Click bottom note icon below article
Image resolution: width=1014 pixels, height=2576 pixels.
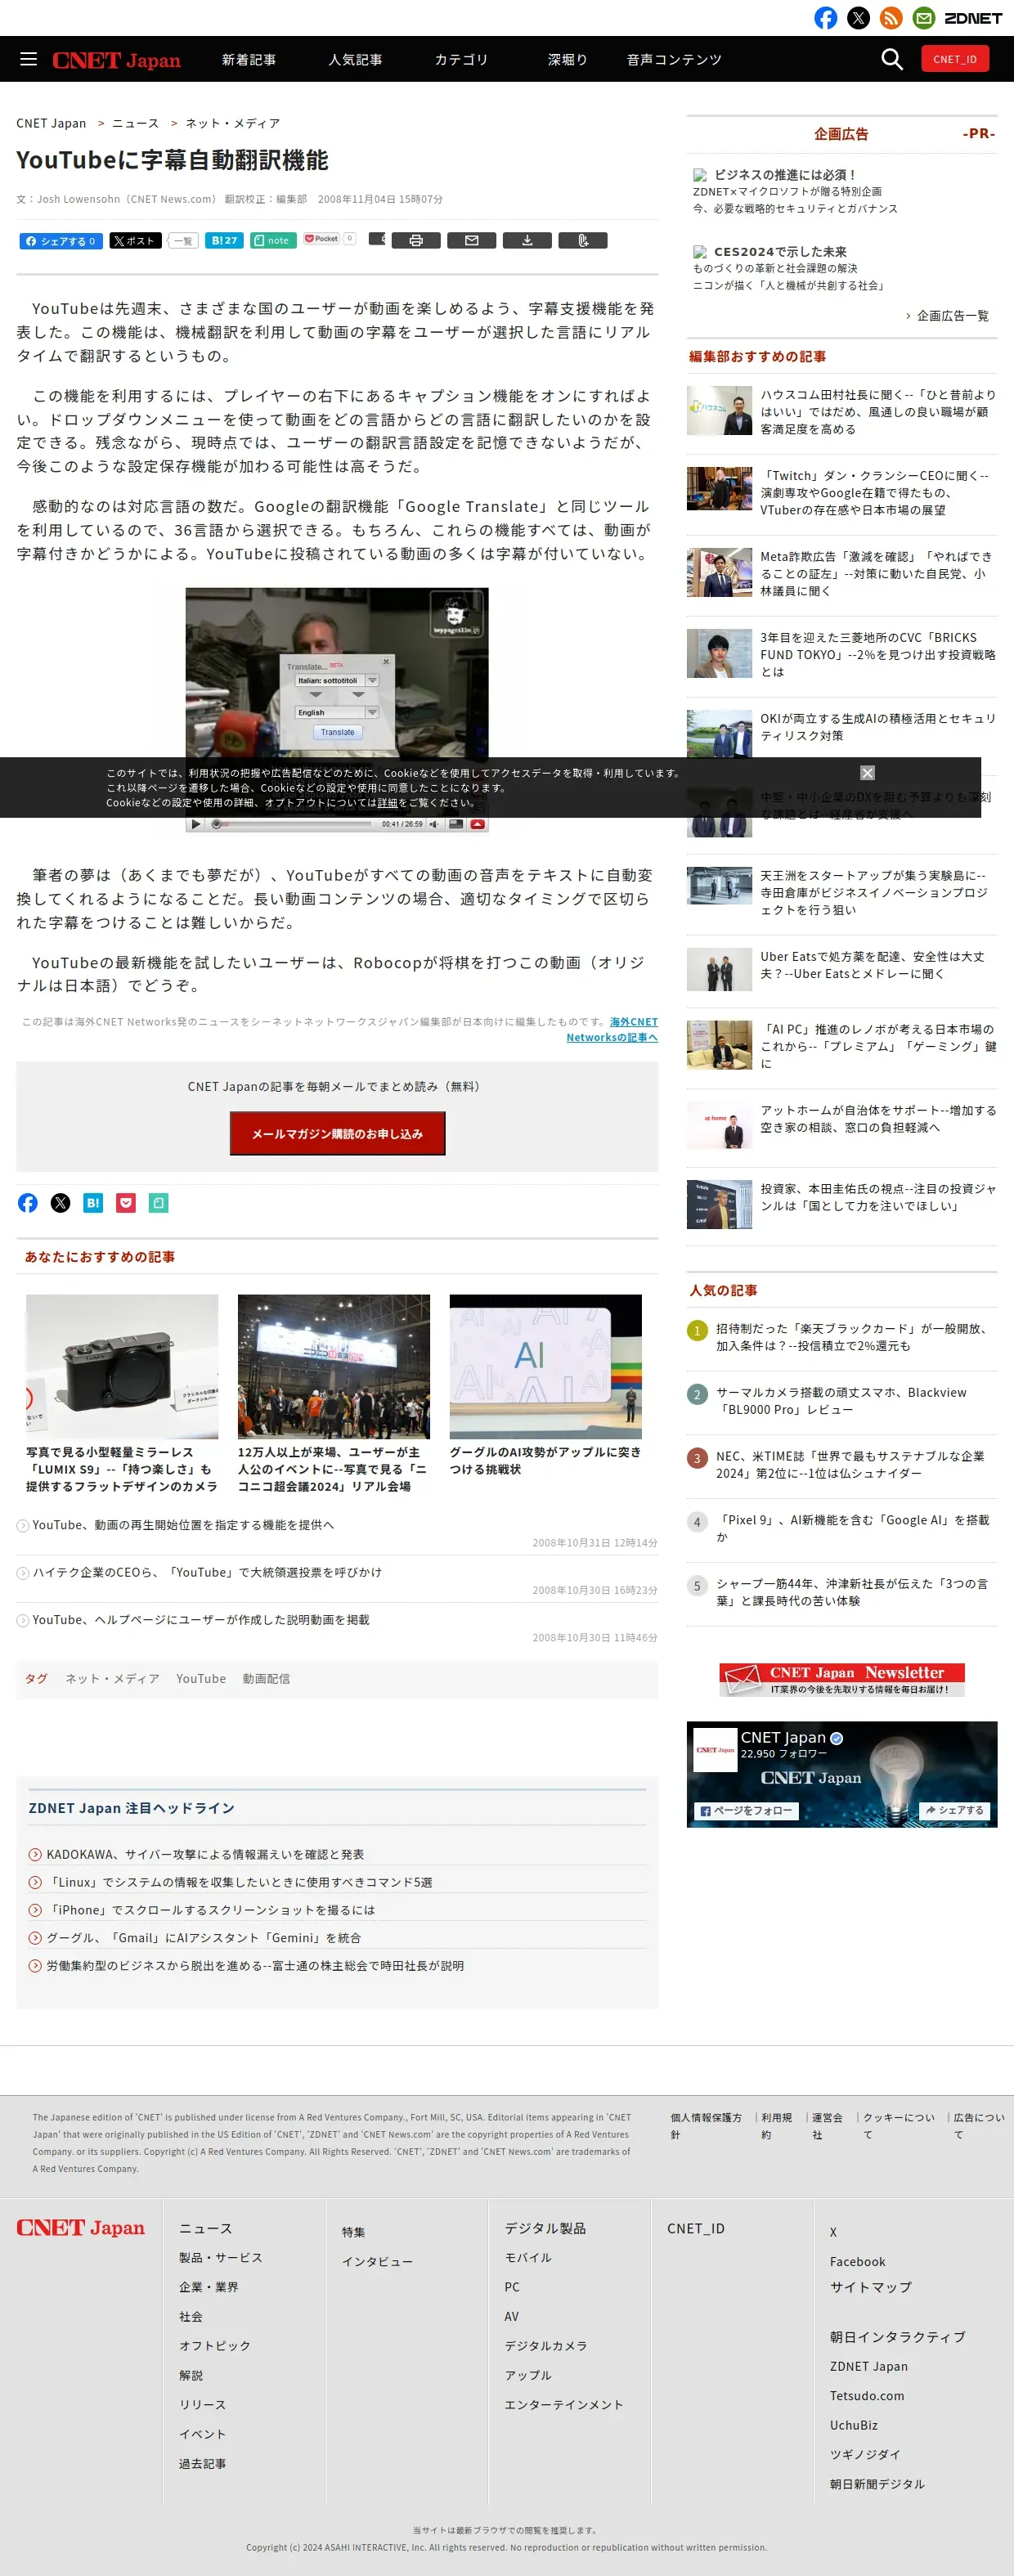(x=159, y=1203)
